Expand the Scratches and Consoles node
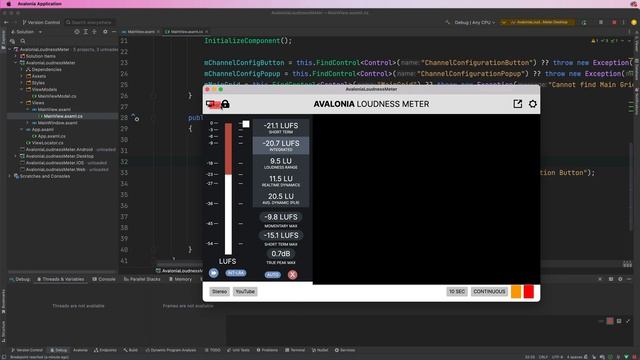The height and width of the screenshot is (360, 640). tap(10, 176)
